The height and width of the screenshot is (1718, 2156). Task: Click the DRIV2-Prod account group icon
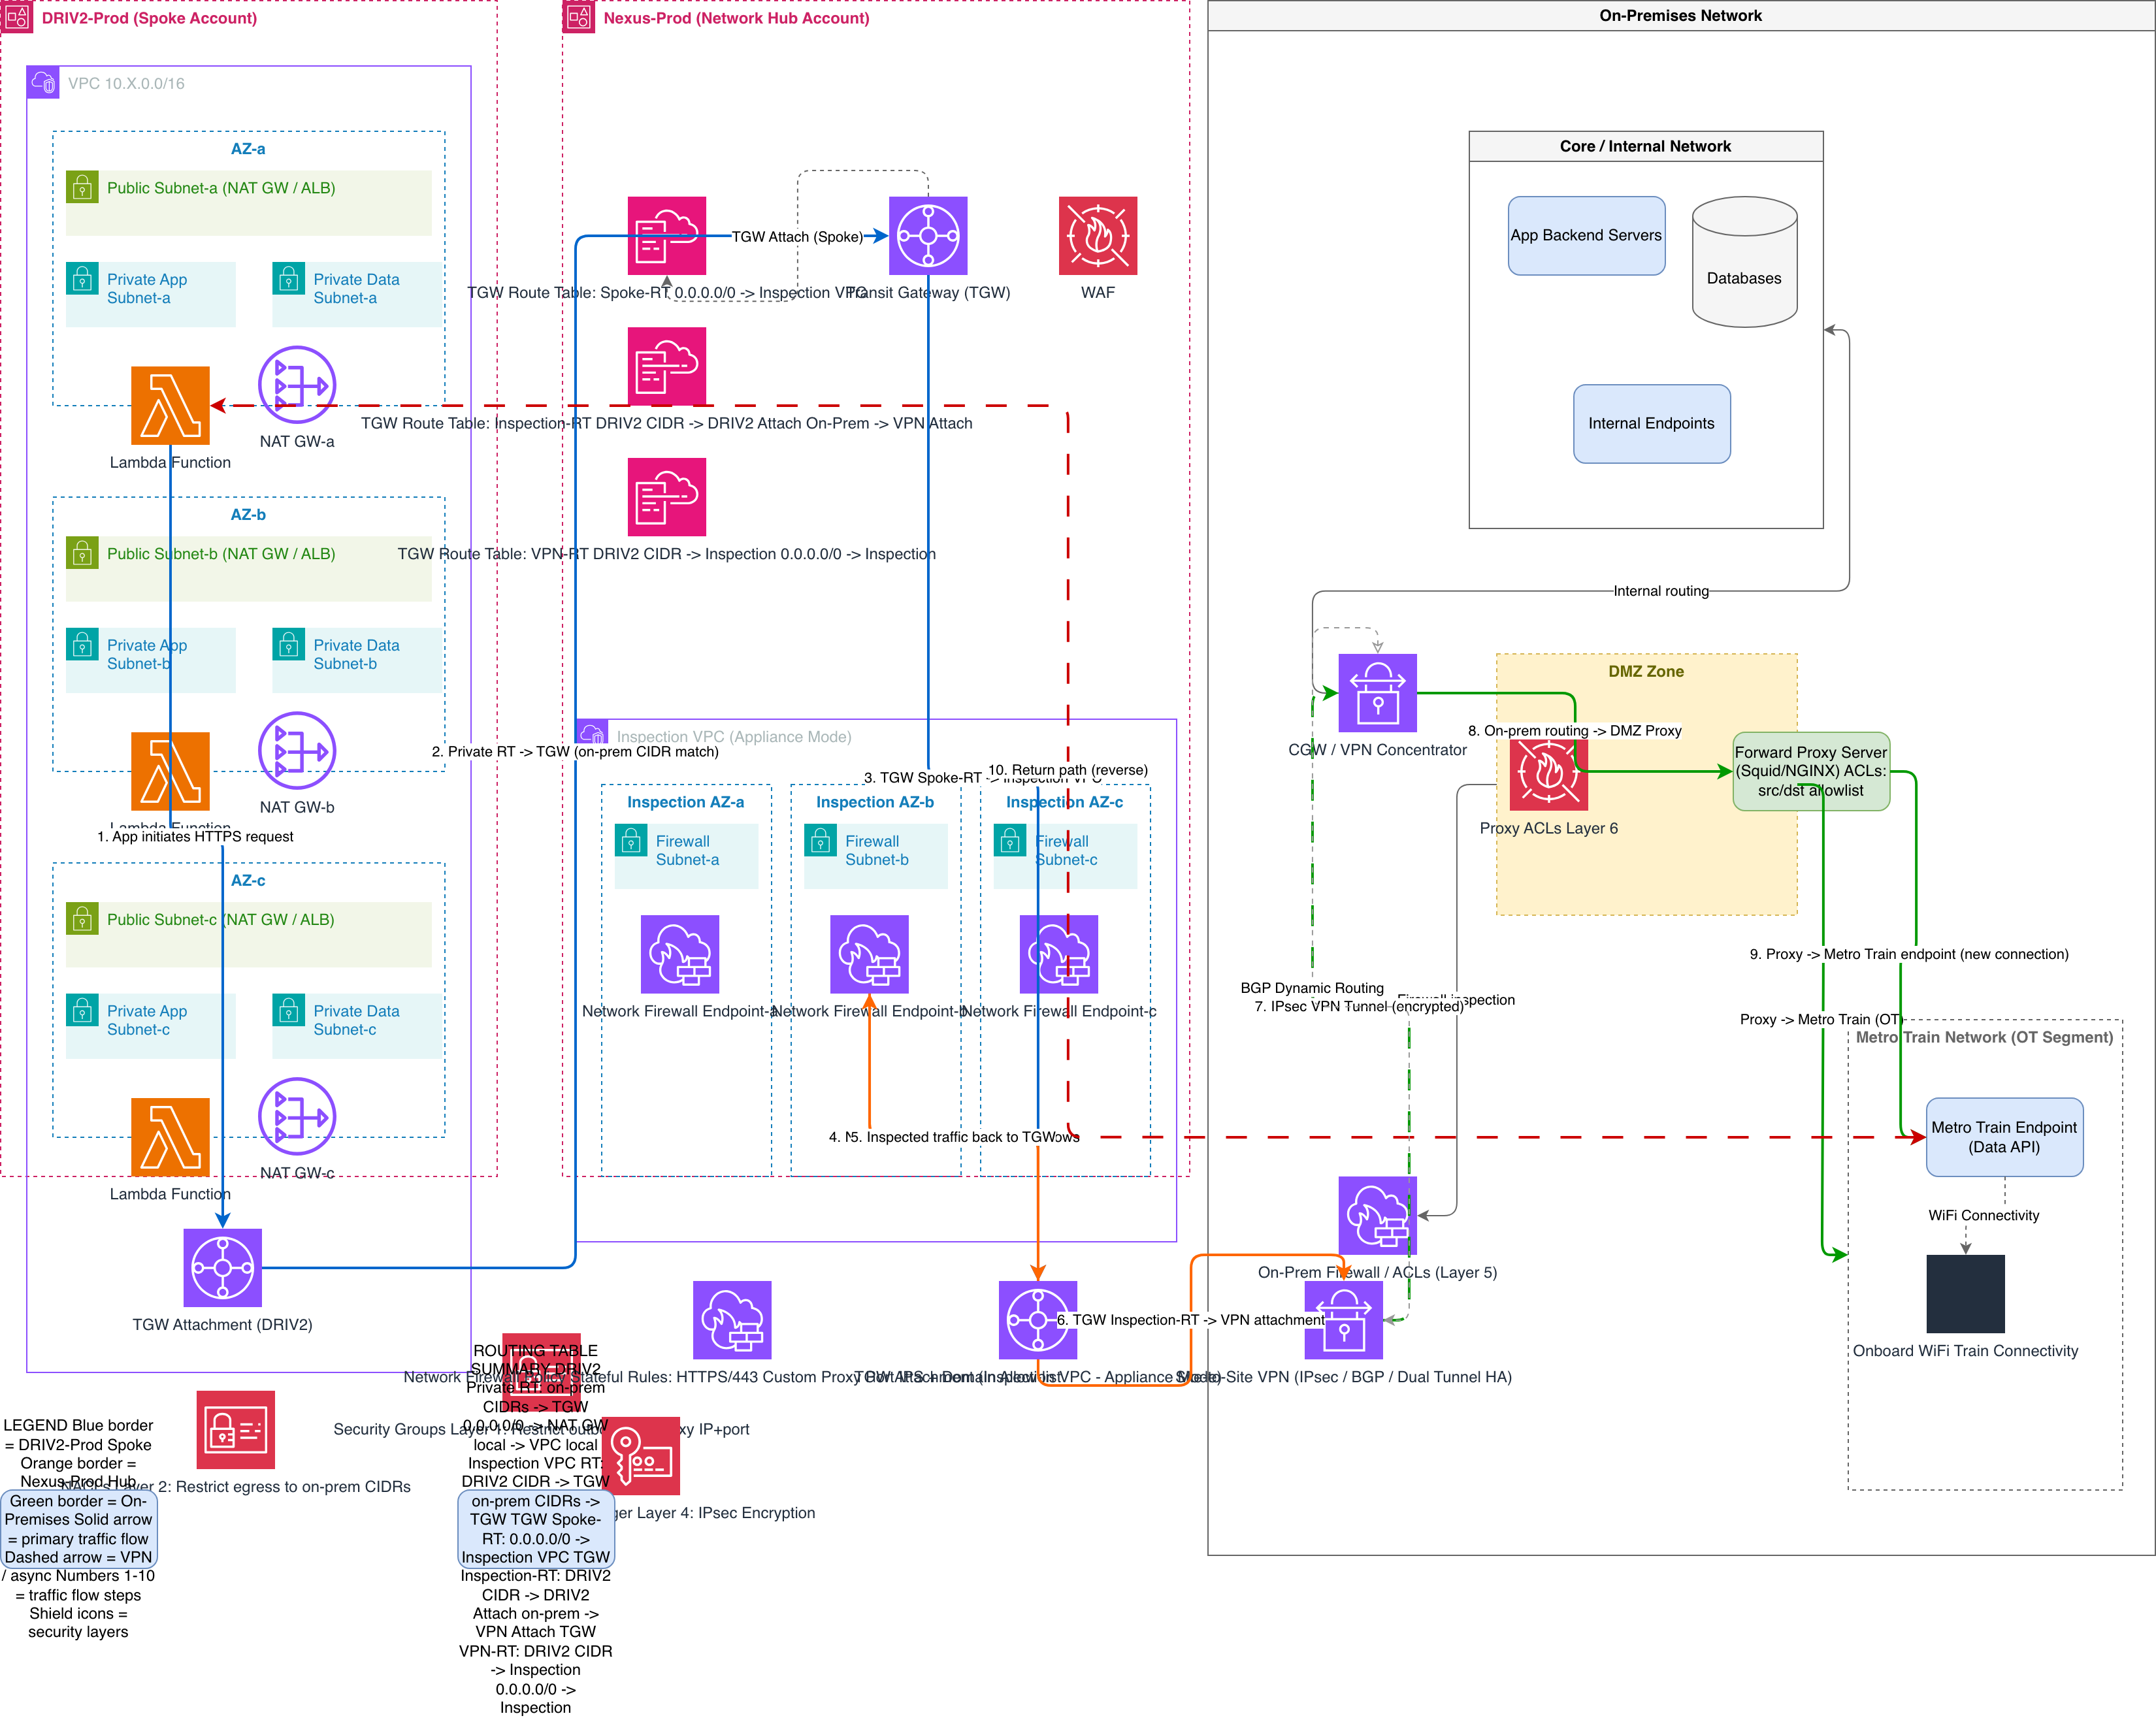click(17, 17)
